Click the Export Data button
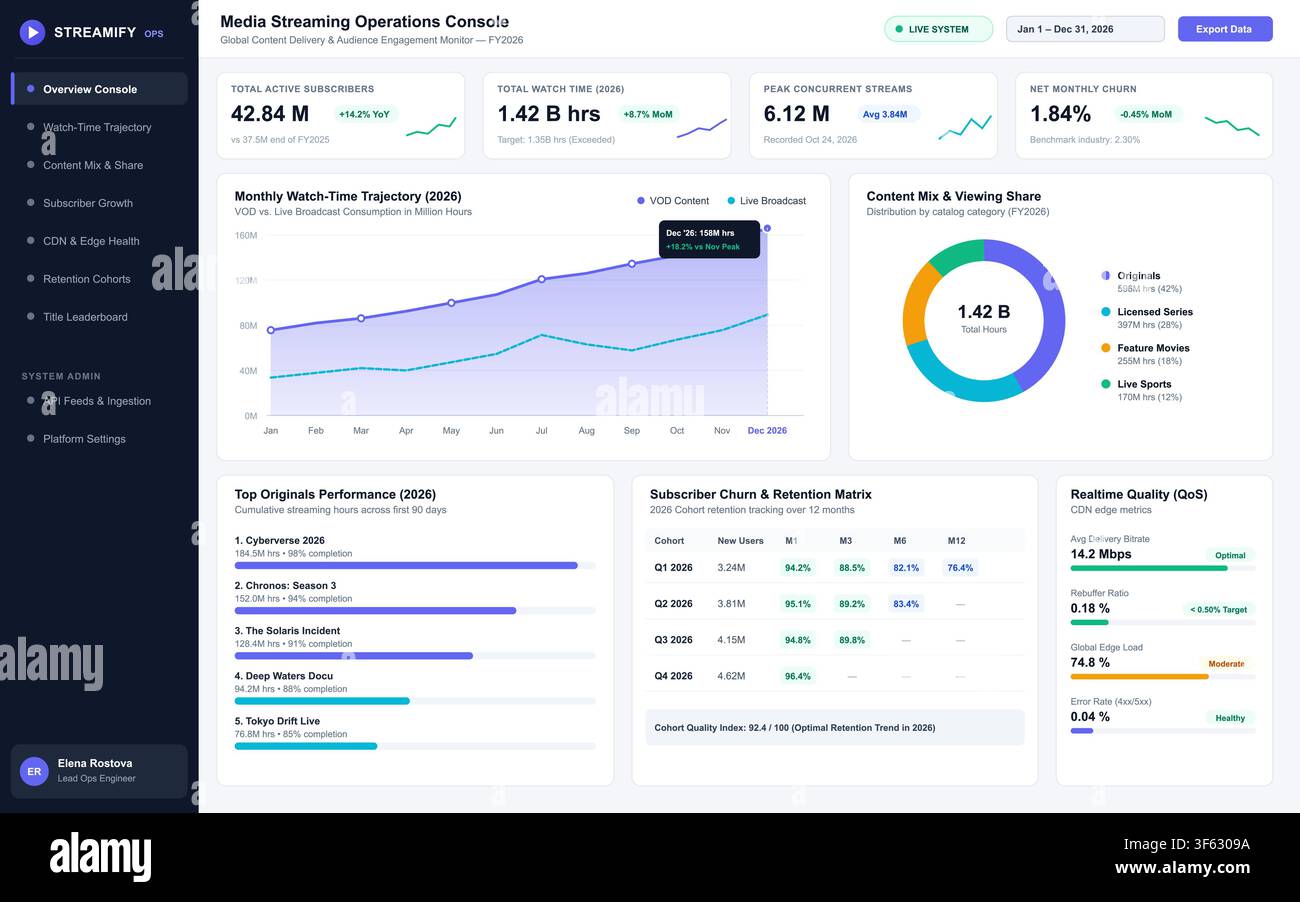This screenshot has width=1300, height=902. [x=1225, y=29]
